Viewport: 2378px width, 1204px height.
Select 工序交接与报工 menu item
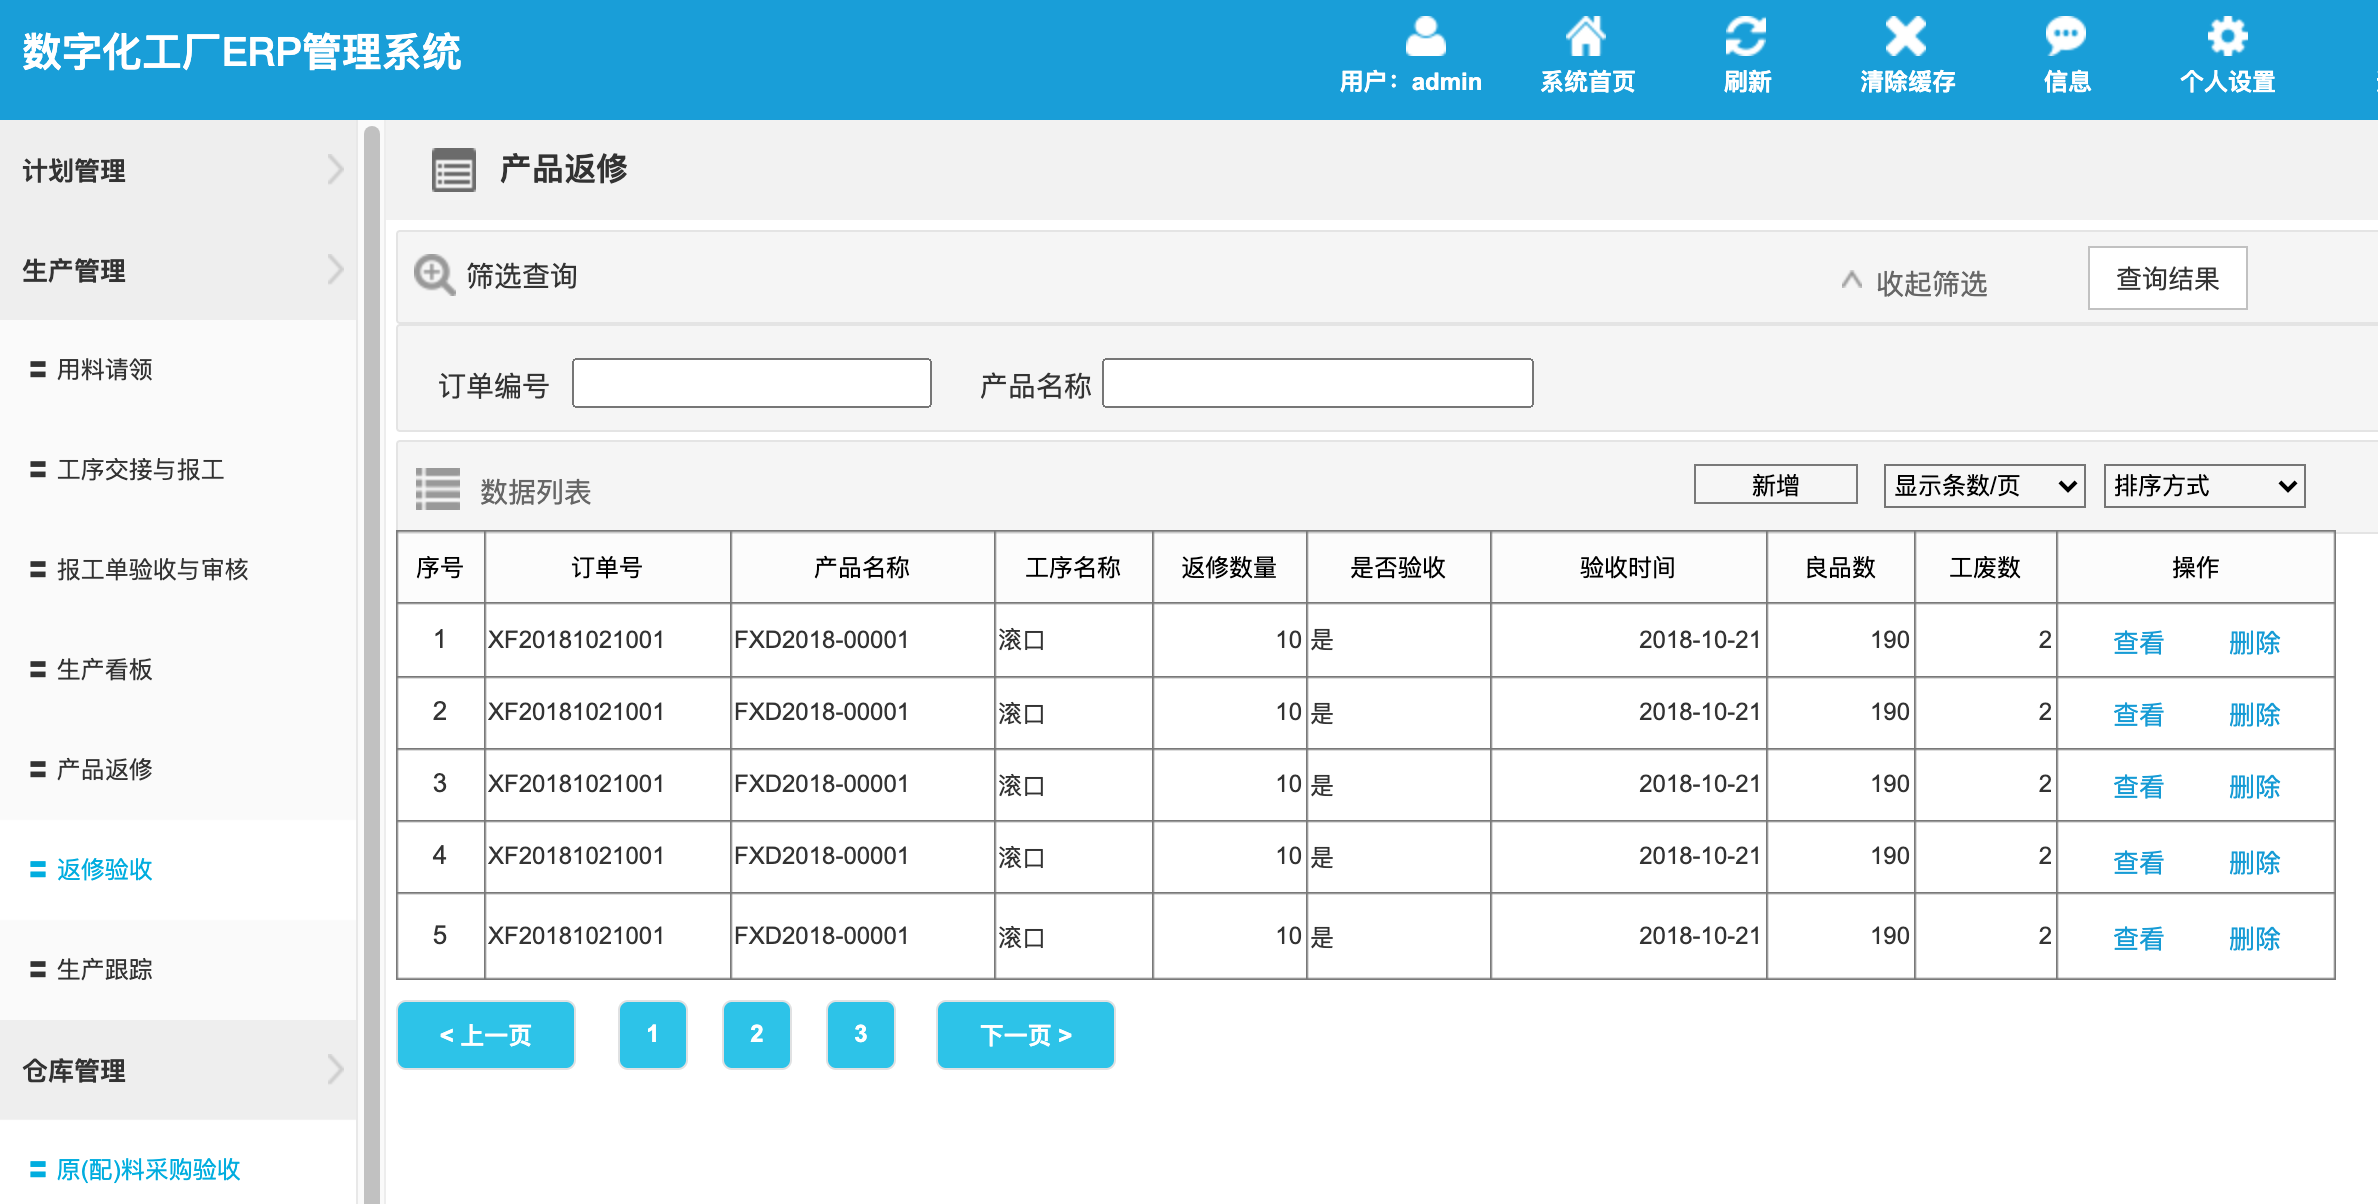pyautogui.click(x=140, y=469)
